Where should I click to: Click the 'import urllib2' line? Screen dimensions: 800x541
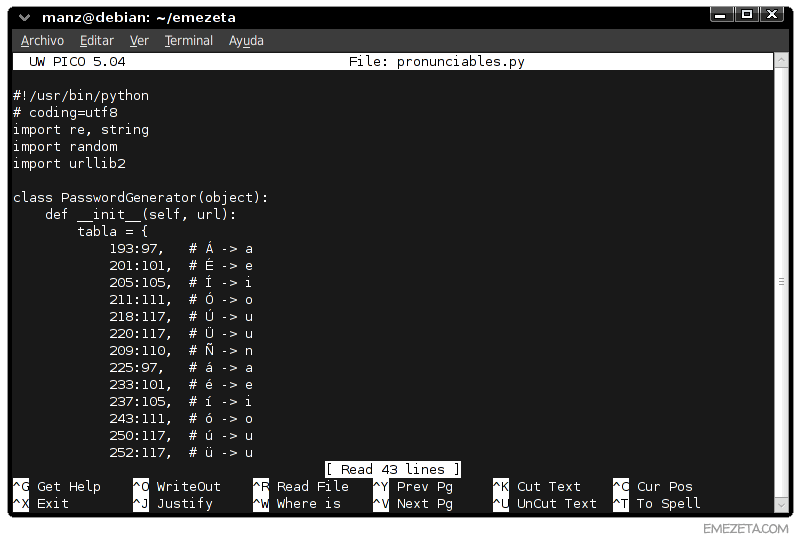tap(69, 163)
